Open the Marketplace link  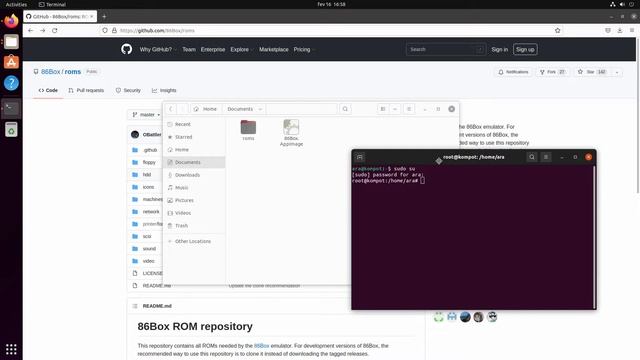pyautogui.click(x=273, y=49)
